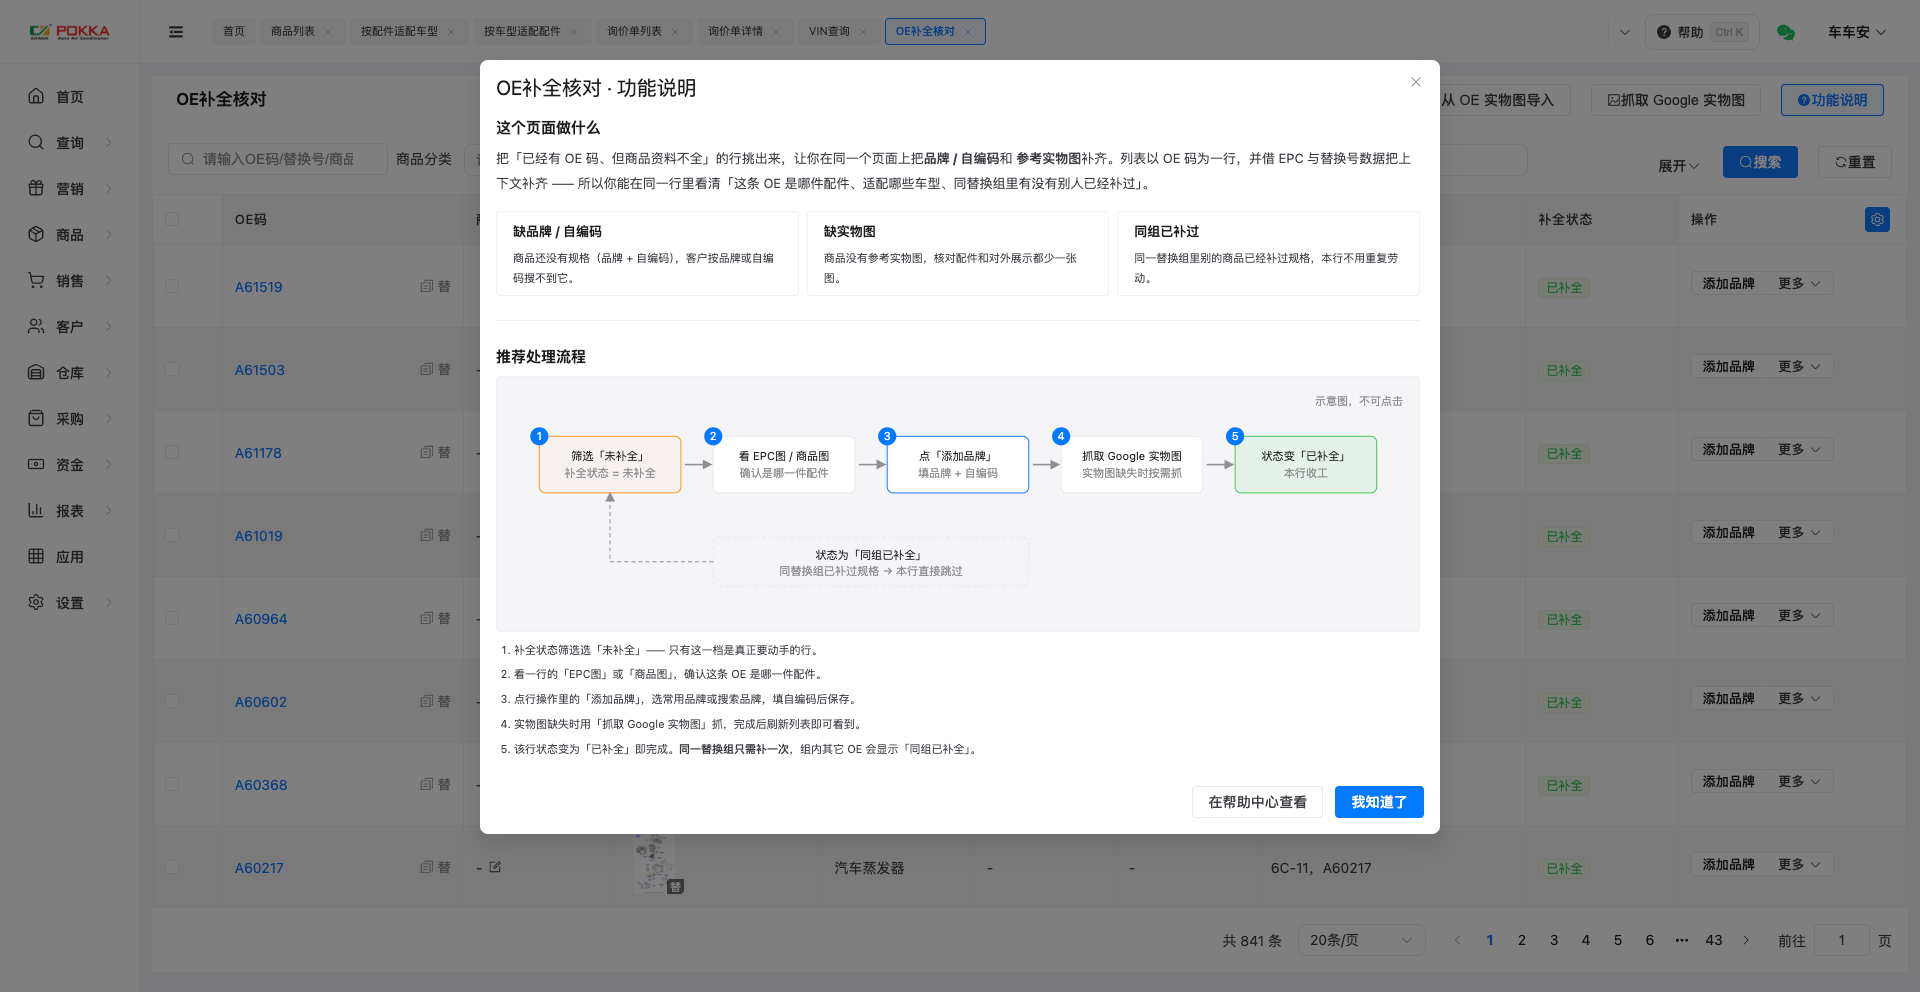Expand the 采购 sidebar menu
The height and width of the screenshot is (992, 1920).
pyautogui.click(x=70, y=419)
